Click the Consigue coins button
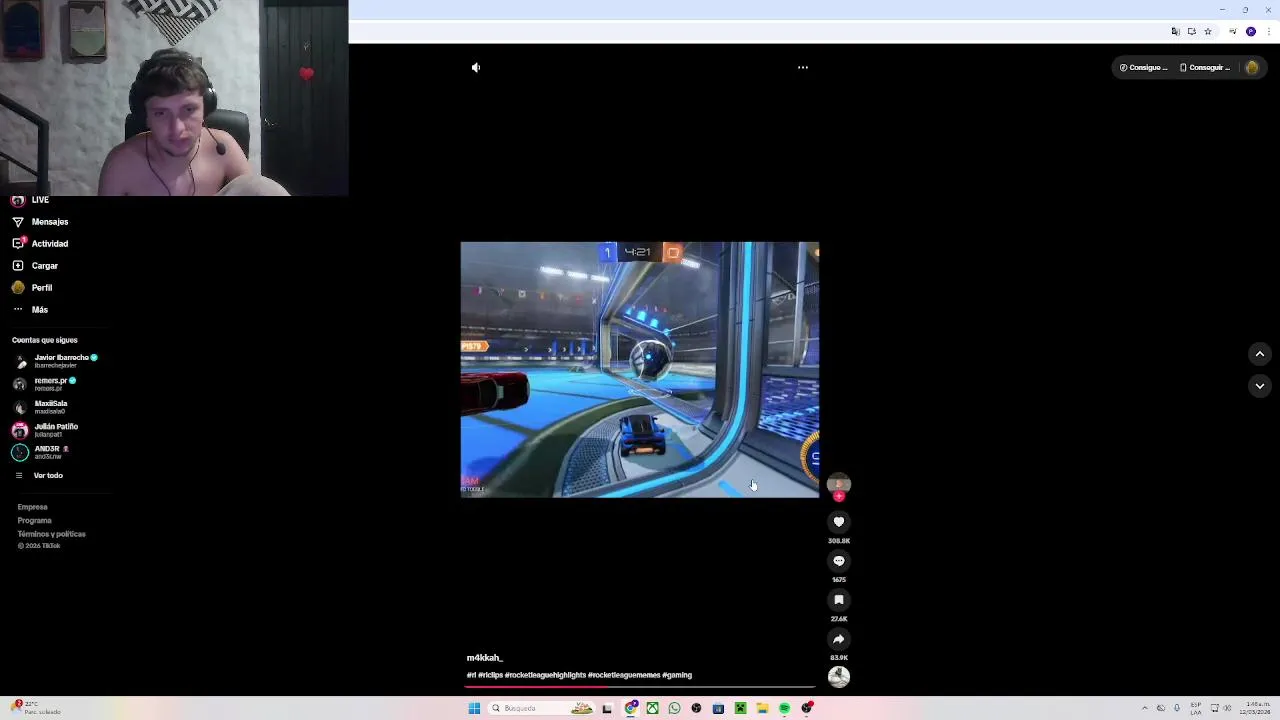The width and height of the screenshot is (1280, 720). click(1143, 68)
